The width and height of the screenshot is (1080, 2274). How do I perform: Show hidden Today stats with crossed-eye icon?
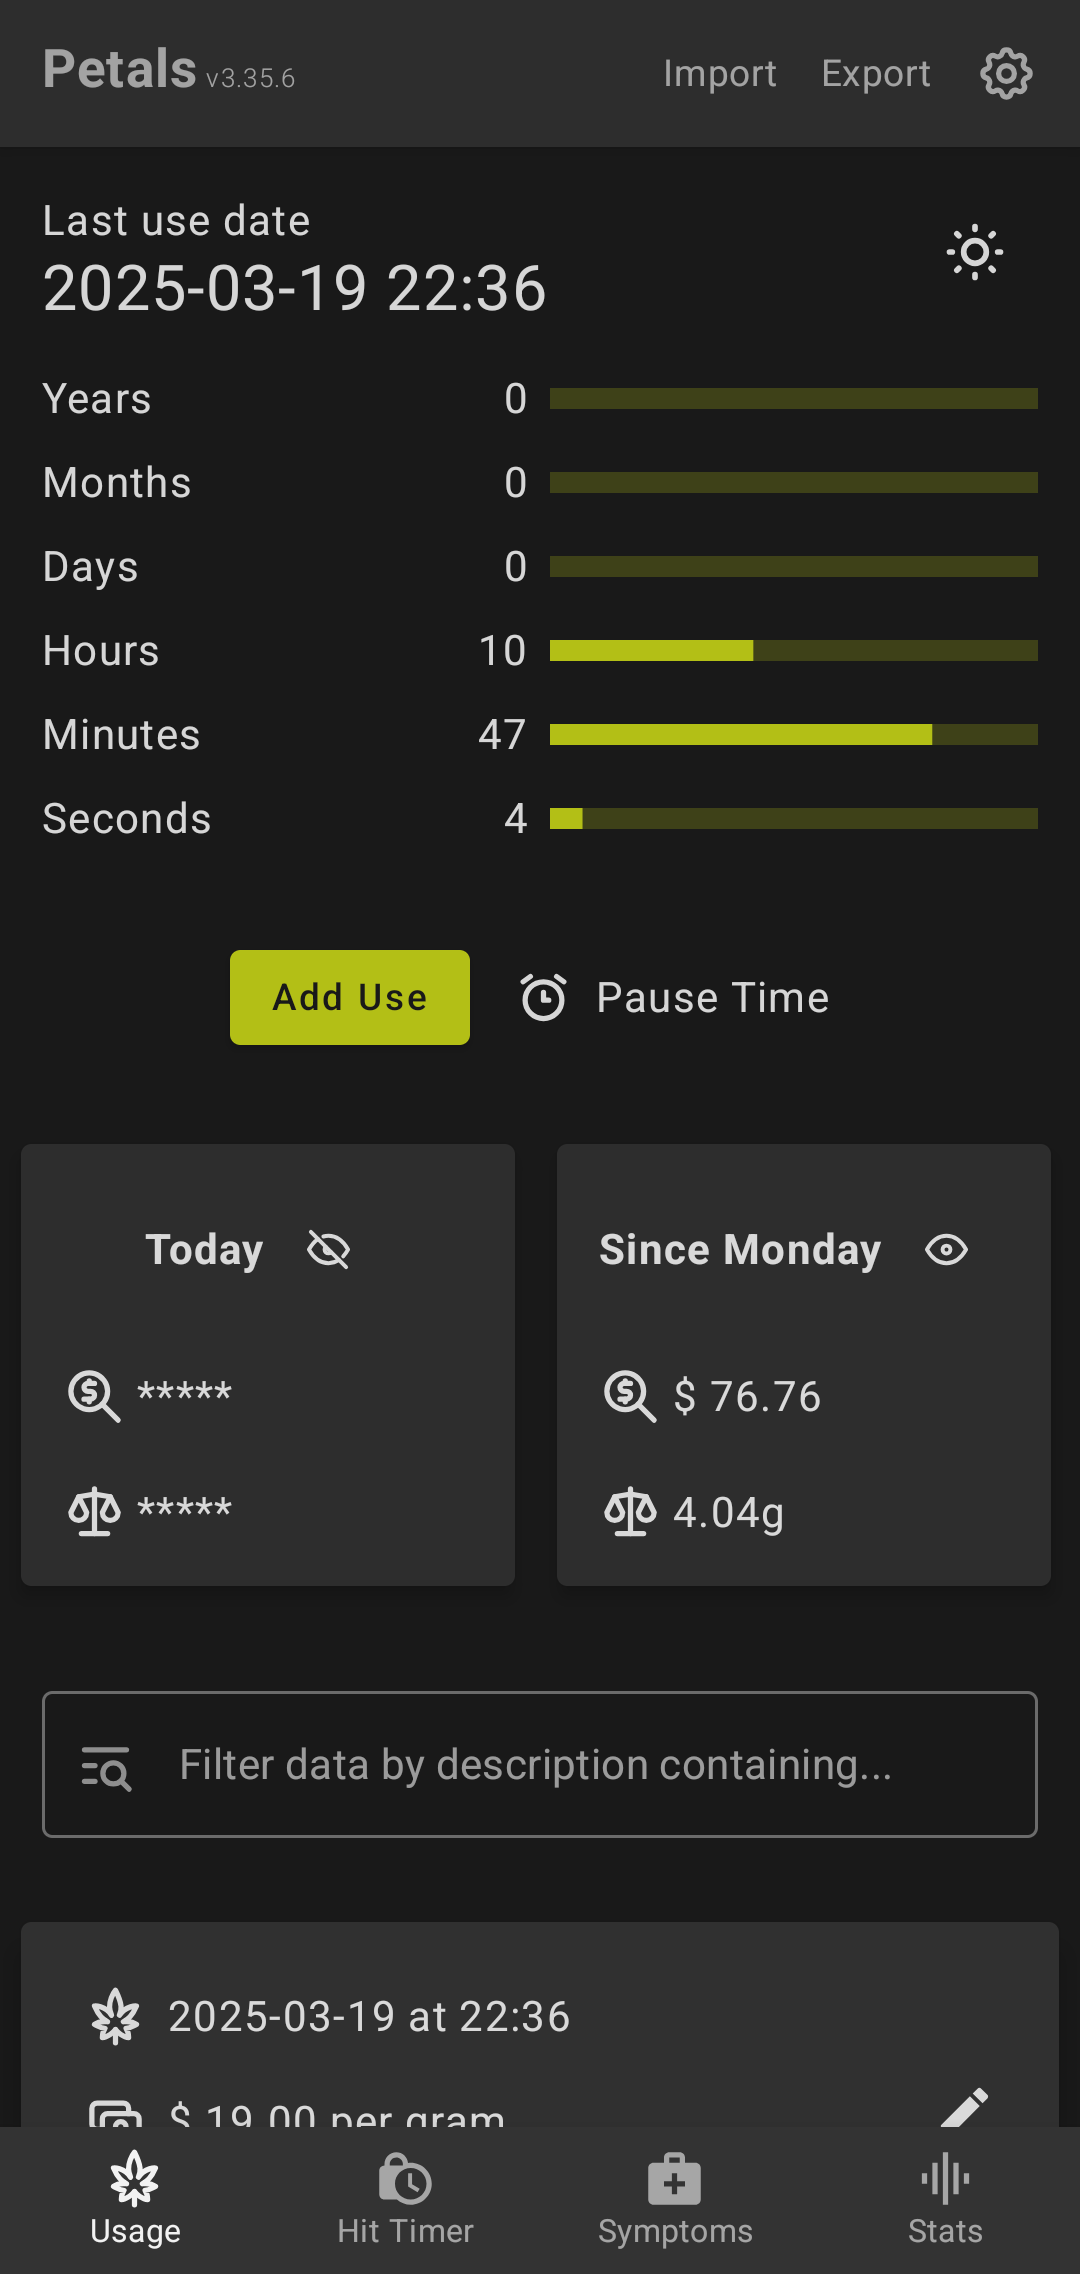328,1250
